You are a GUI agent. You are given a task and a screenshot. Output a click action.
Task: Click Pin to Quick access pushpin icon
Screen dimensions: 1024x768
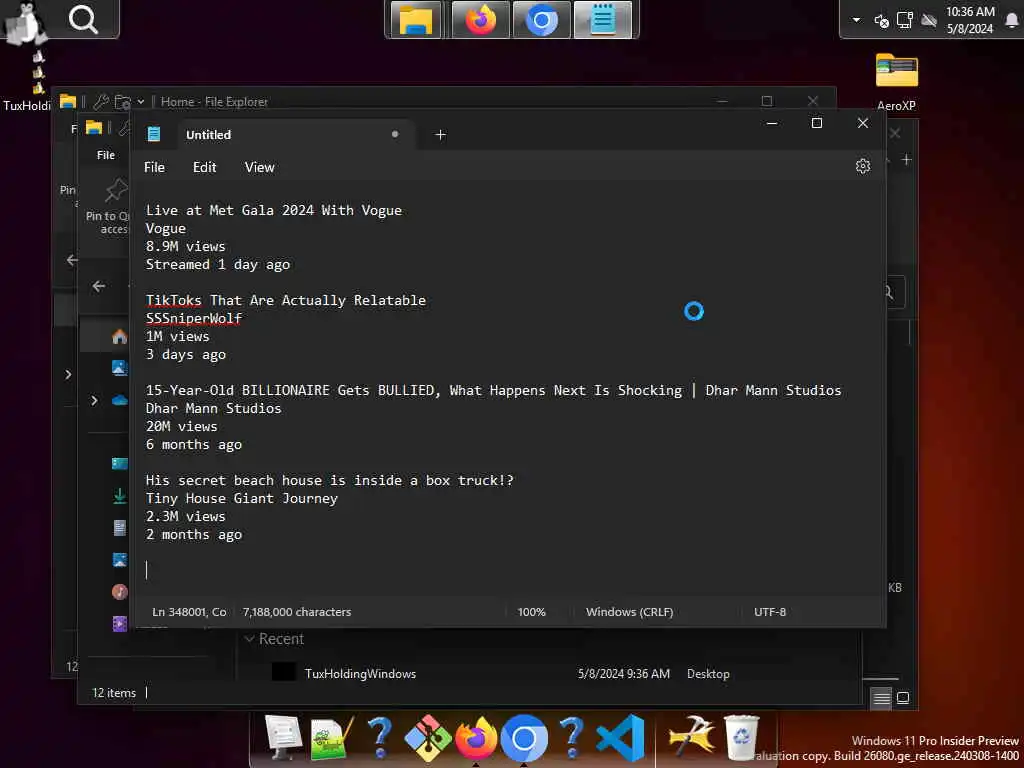coord(116,190)
